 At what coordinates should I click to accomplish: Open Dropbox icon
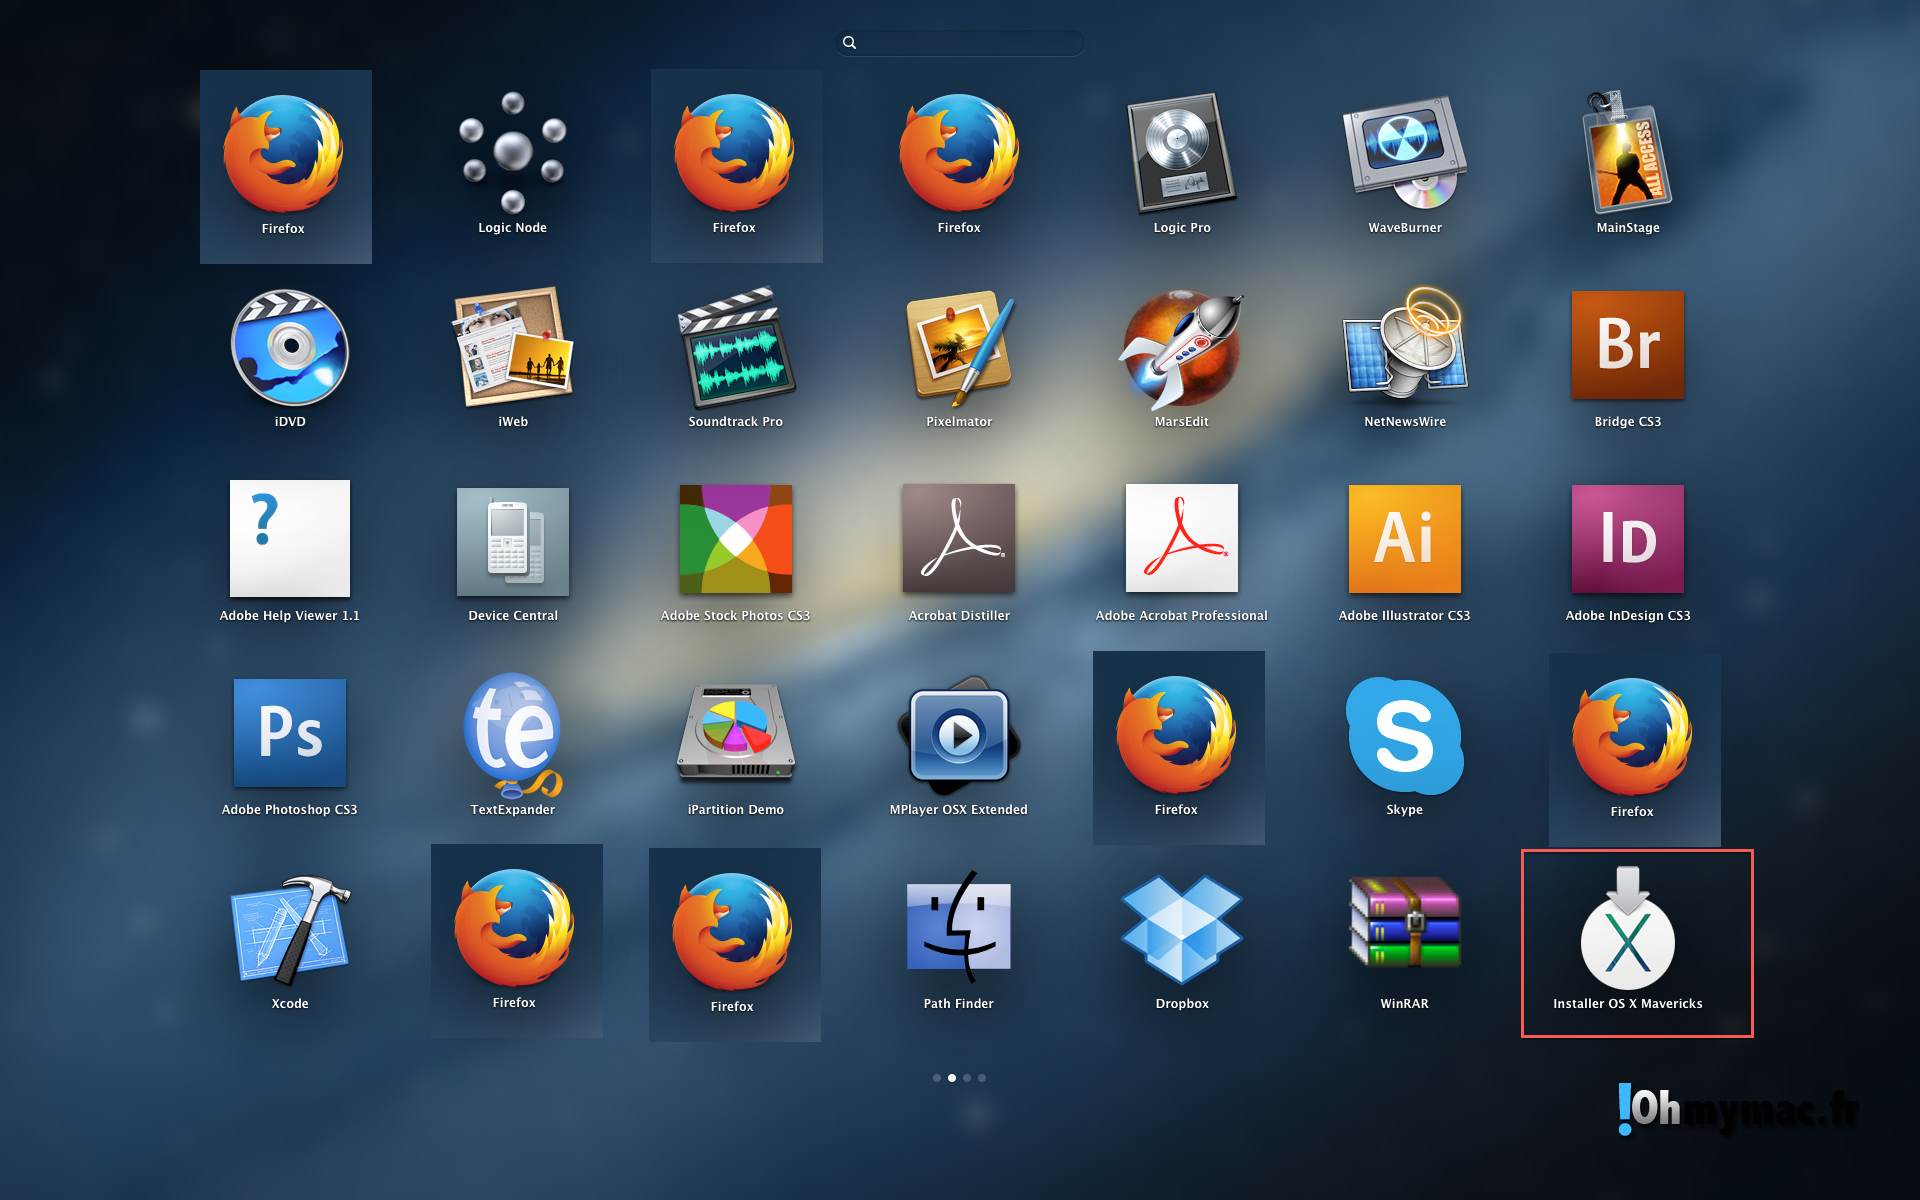(1181, 930)
